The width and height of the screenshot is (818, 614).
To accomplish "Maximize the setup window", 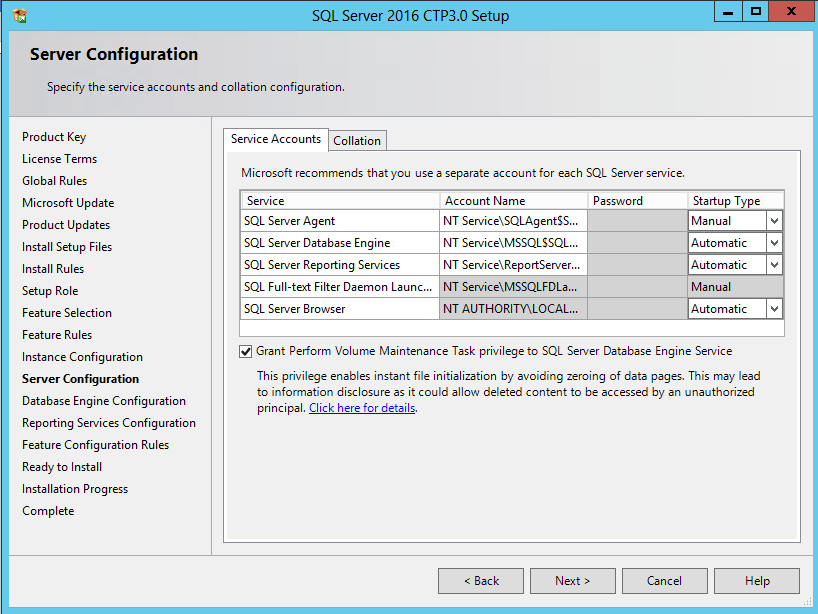I will click(x=756, y=12).
